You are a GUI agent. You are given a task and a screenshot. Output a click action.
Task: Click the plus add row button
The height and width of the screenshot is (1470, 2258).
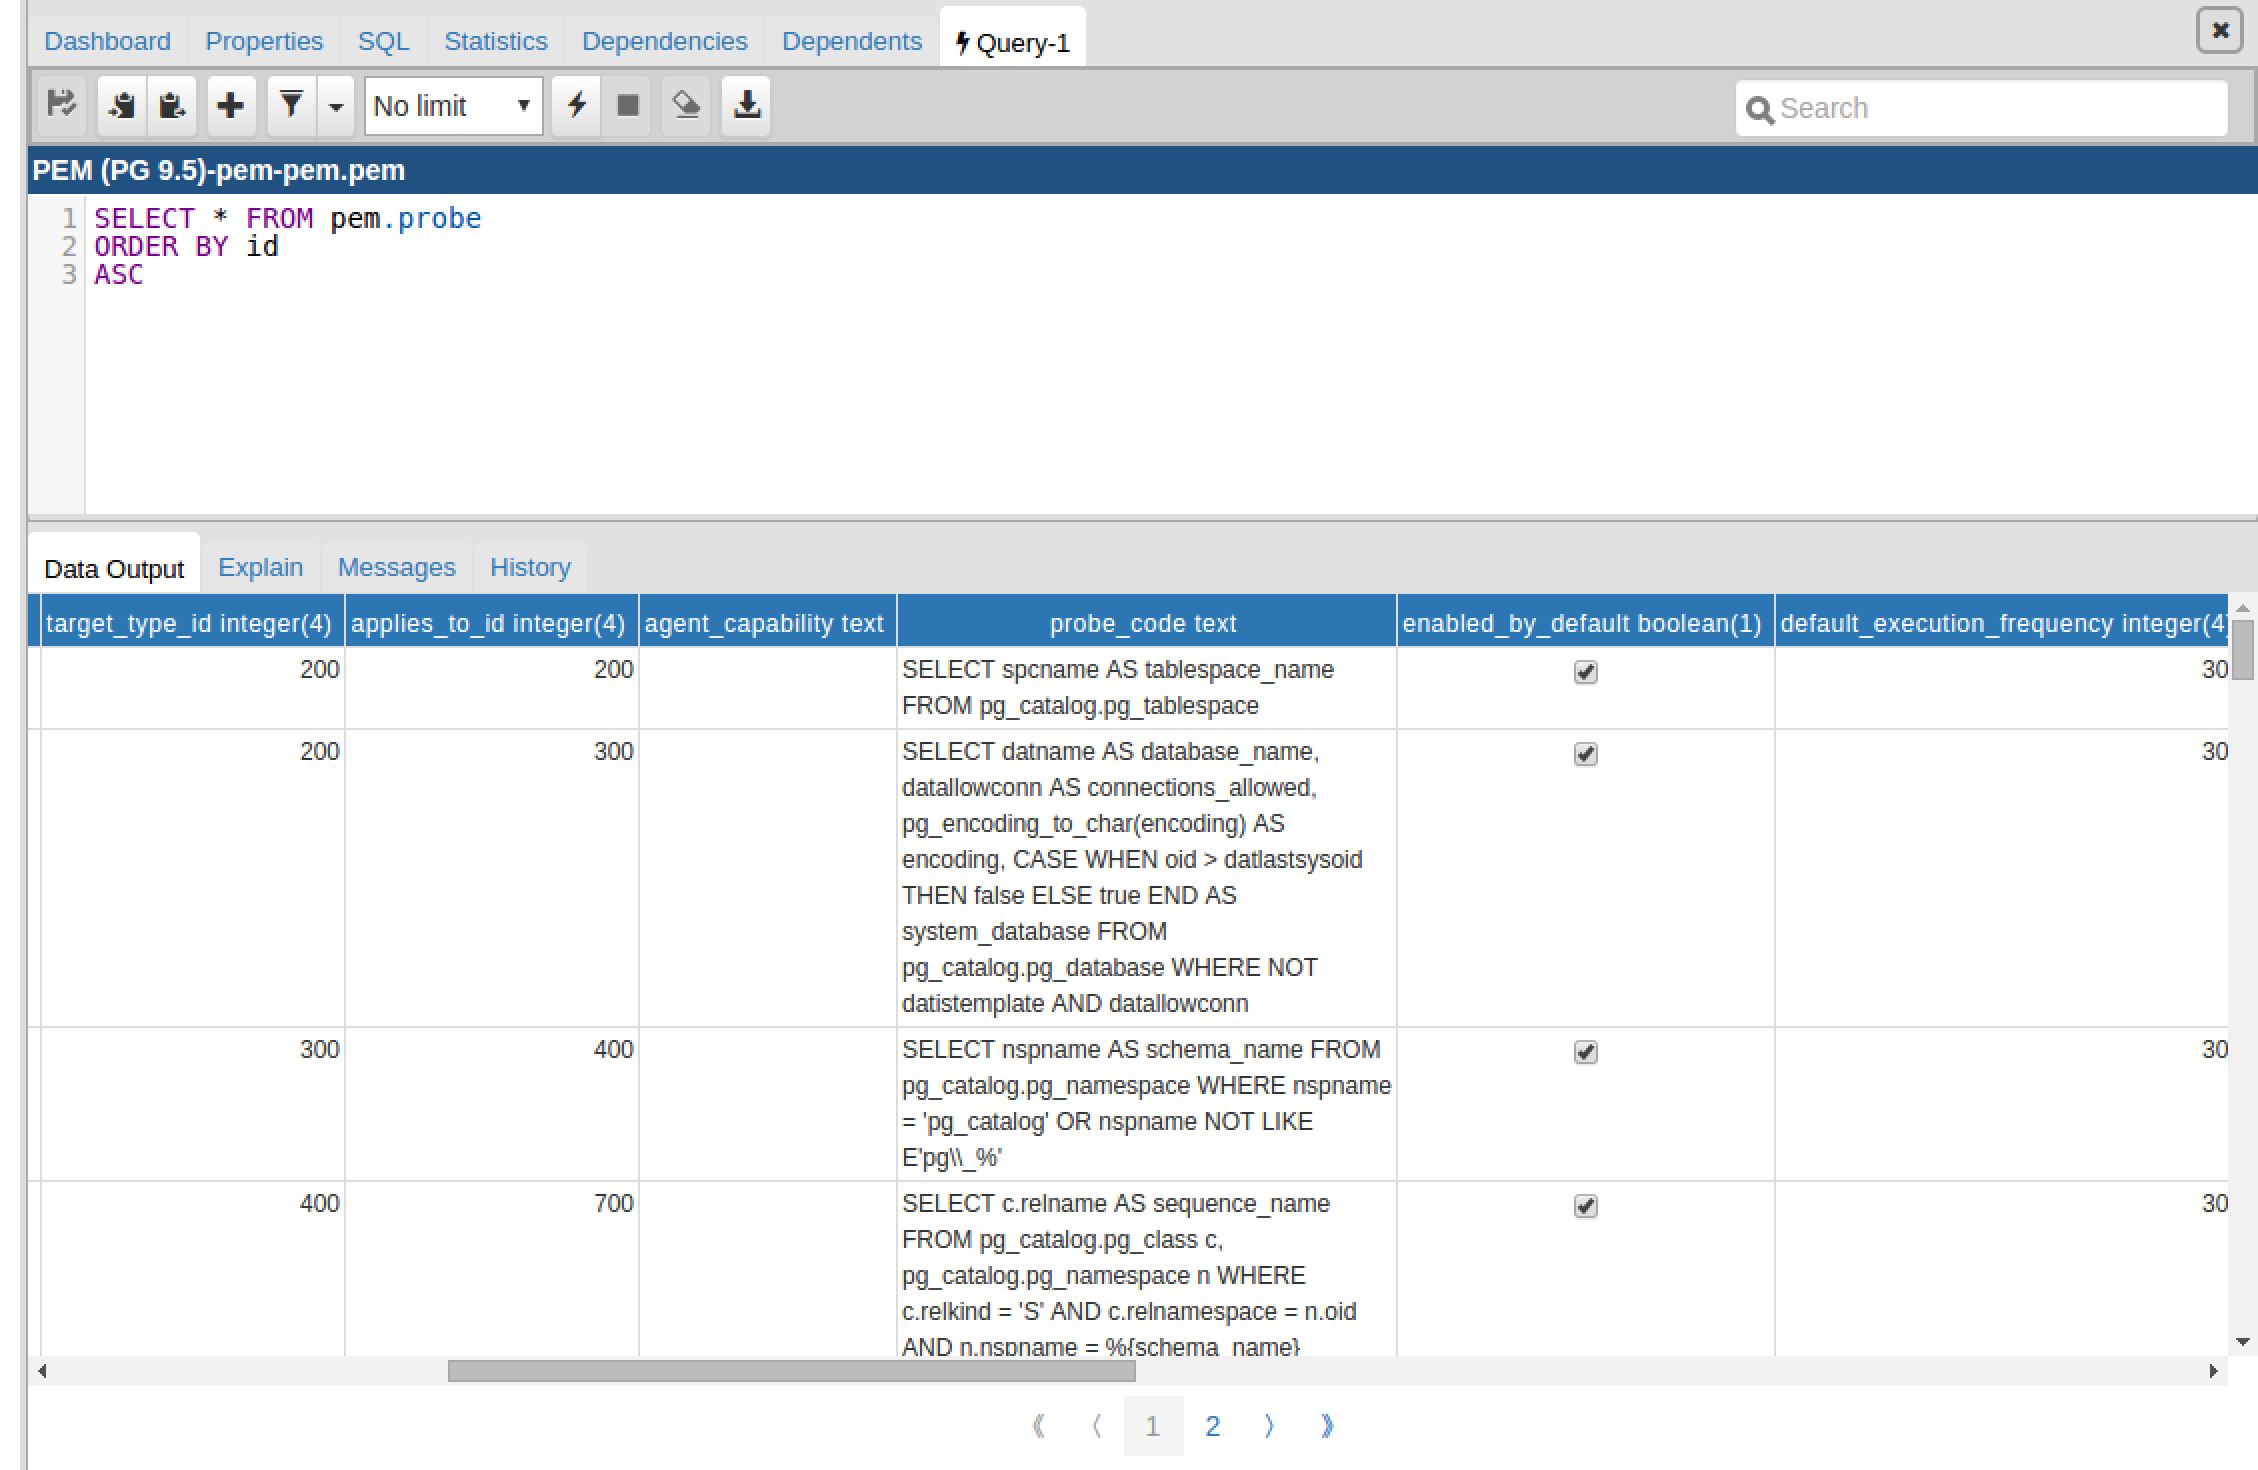click(x=231, y=105)
